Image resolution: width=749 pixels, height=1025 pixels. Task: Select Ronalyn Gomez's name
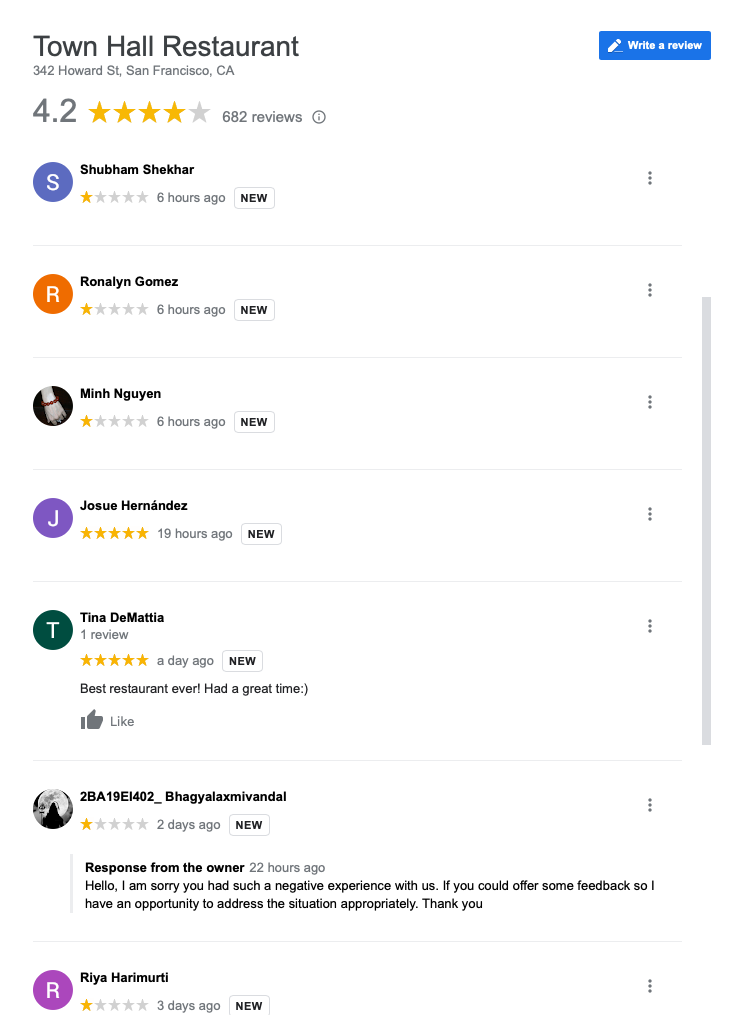coord(128,281)
